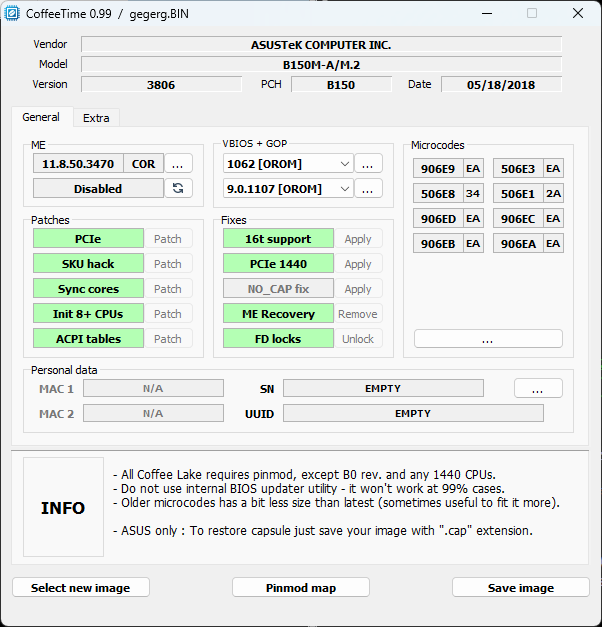The height and width of the screenshot is (627, 602).
Task: Switch to the Extra tab
Action: pos(96,118)
